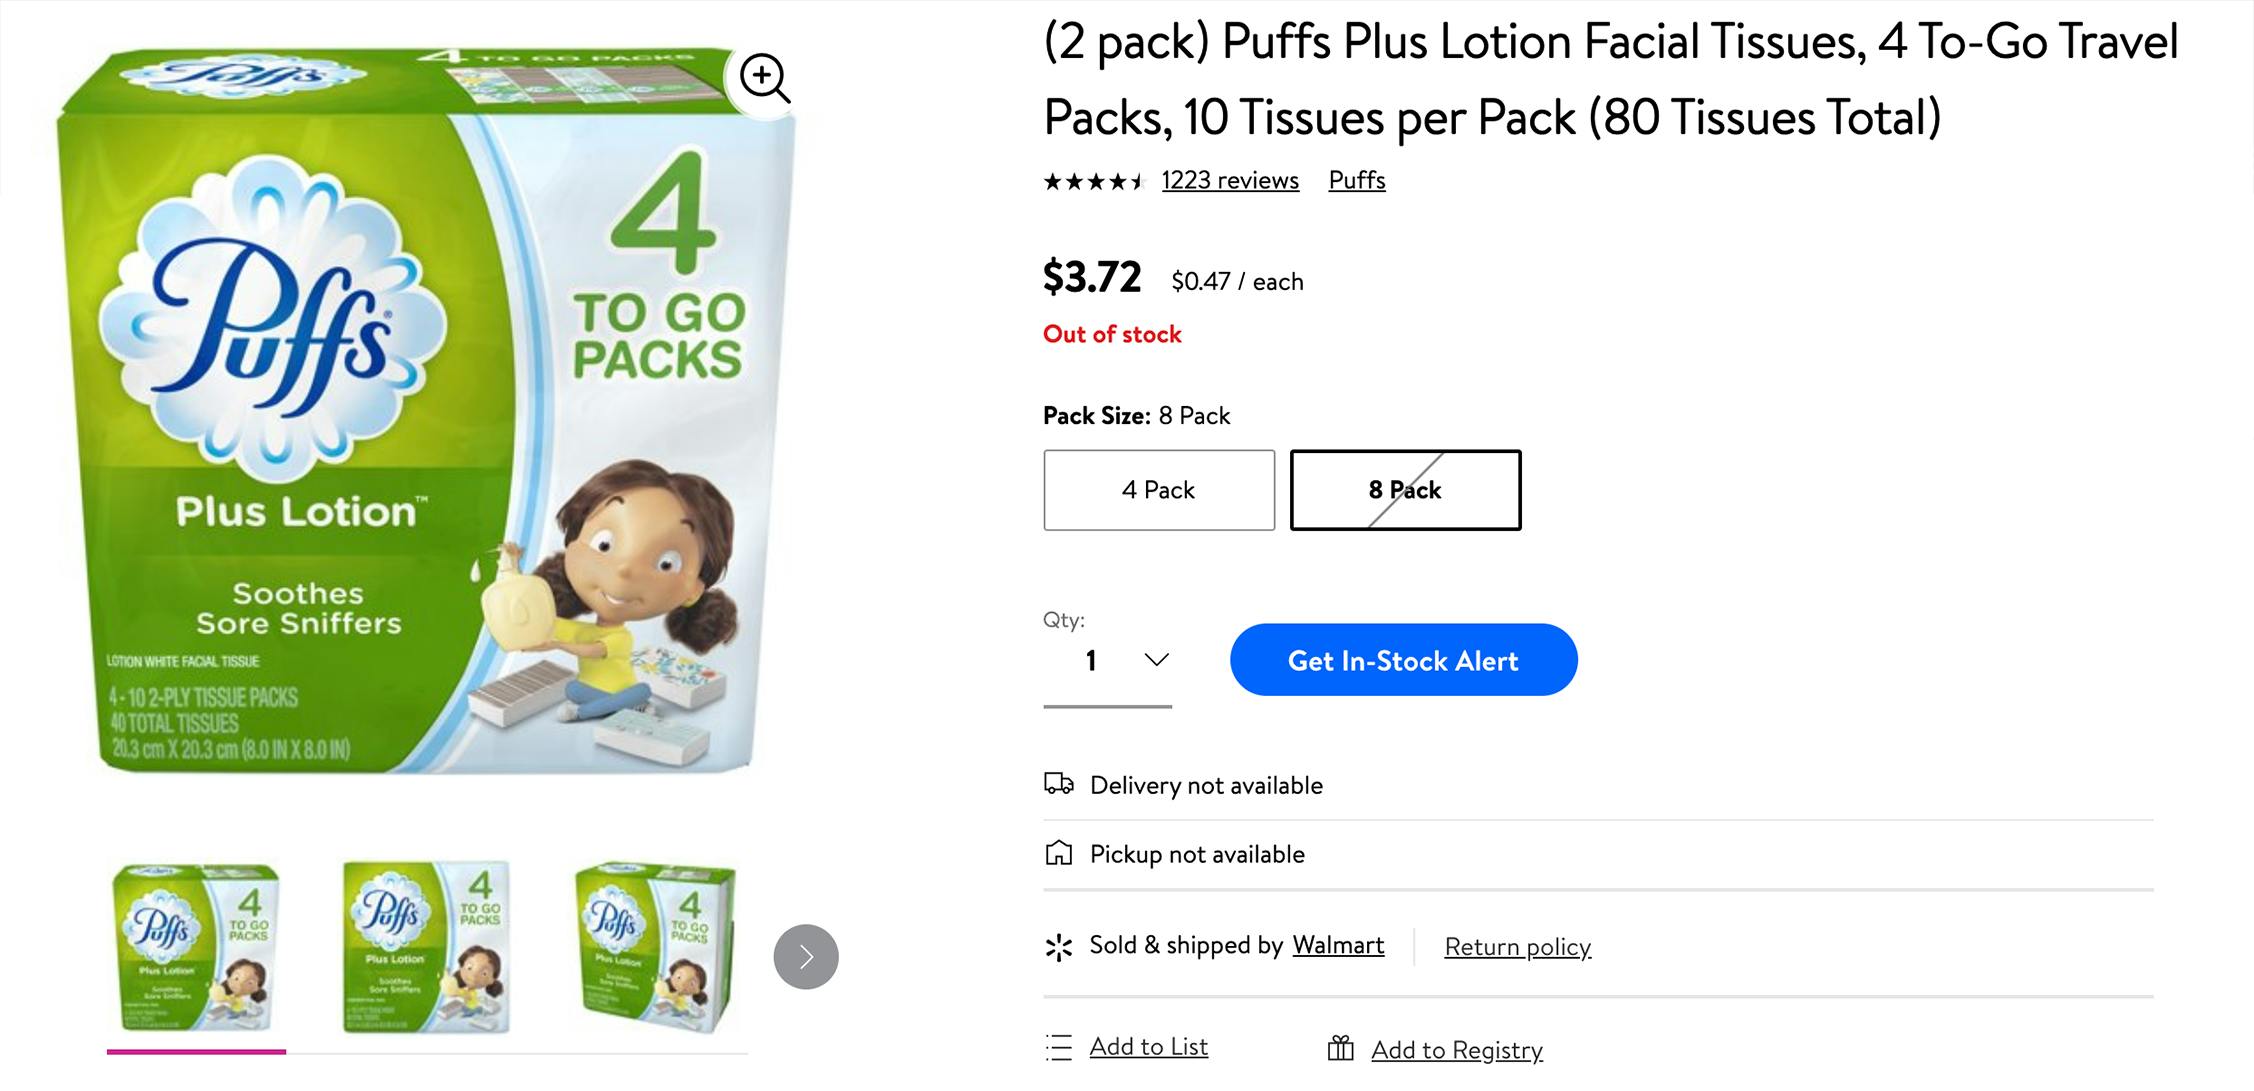Image resolution: width=2254 pixels, height=1091 pixels.
Task: Click the Get In-Stock Alert button
Action: (1403, 660)
